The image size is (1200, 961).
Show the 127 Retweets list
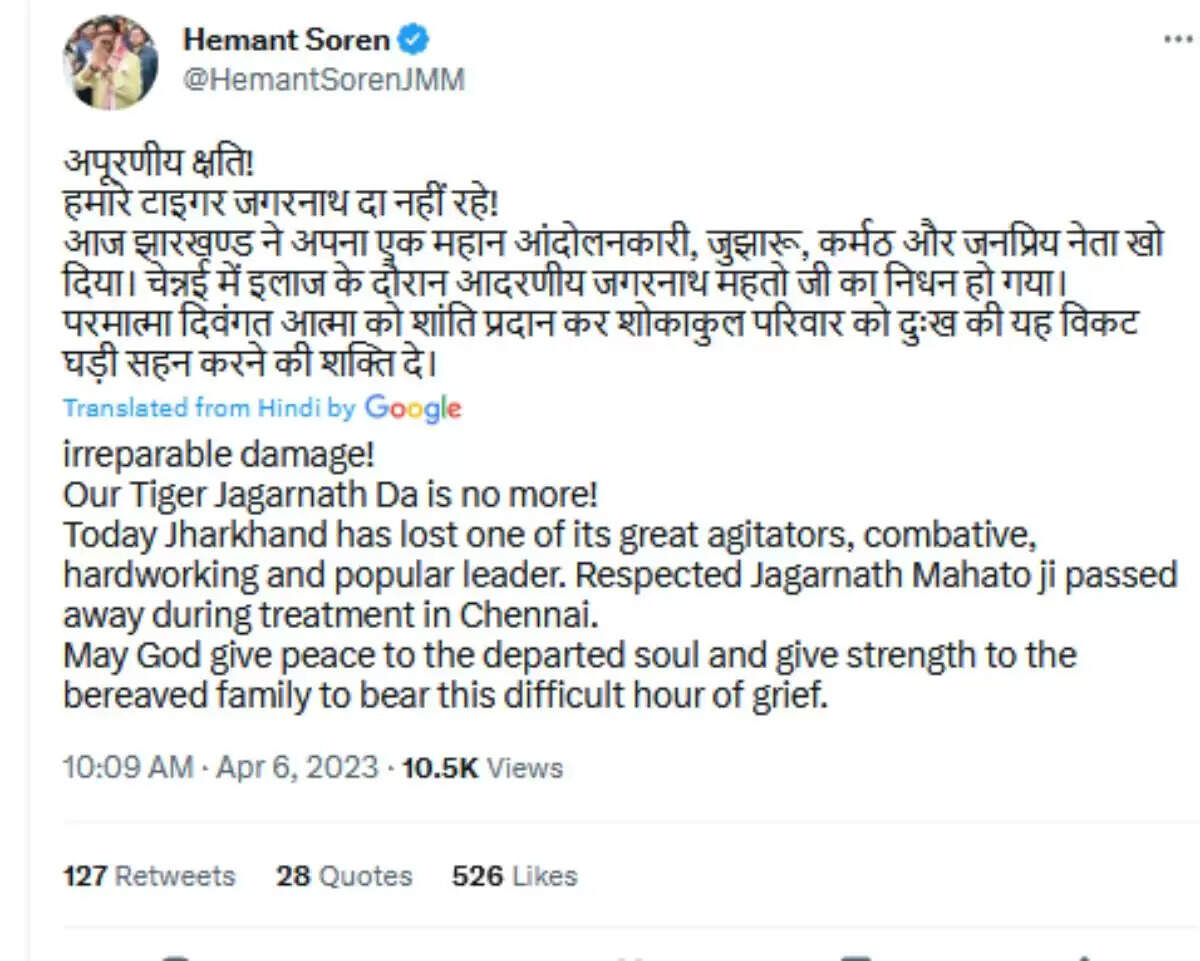(x=149, y=876)
